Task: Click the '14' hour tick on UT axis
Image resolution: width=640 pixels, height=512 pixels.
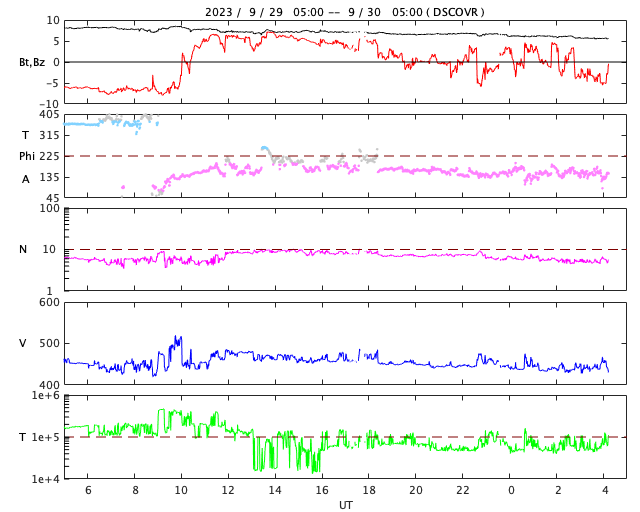Action: pos(275,490)
